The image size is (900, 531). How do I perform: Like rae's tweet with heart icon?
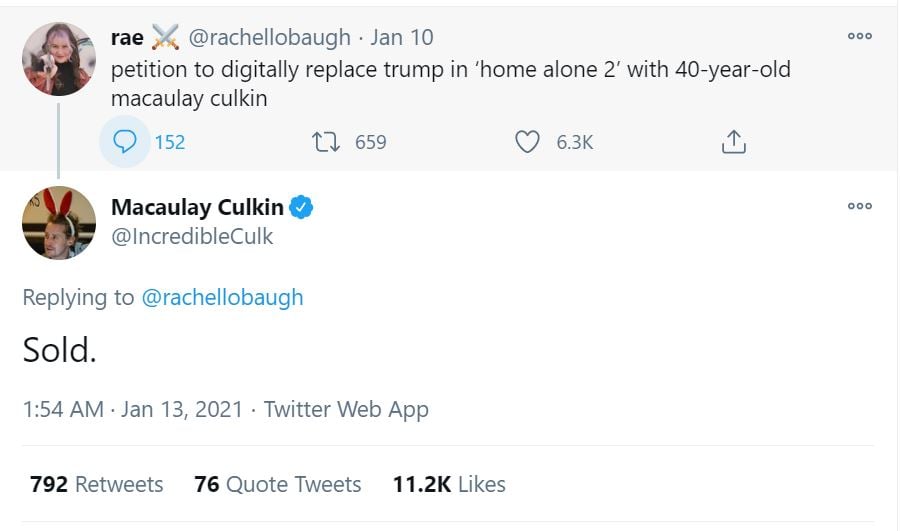click(x=527, y=142)
